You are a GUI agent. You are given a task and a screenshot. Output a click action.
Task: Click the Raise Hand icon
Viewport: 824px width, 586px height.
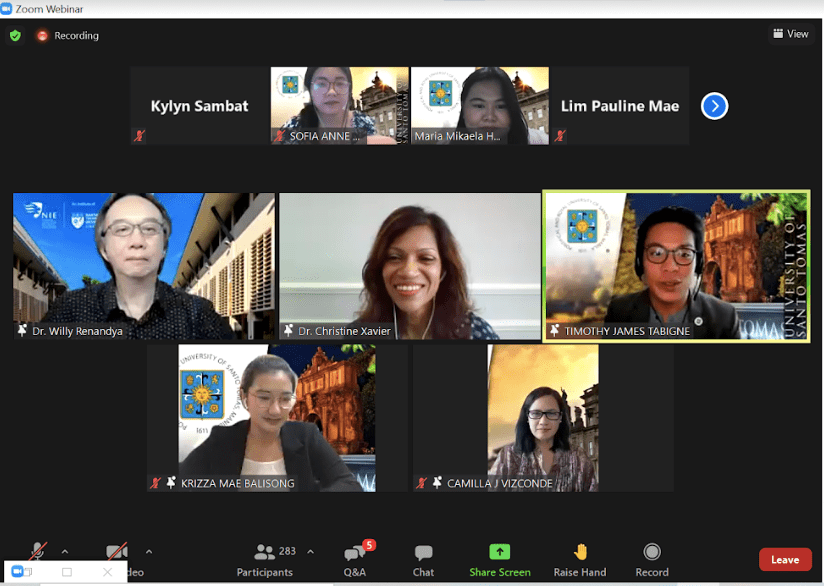point(580,552)
